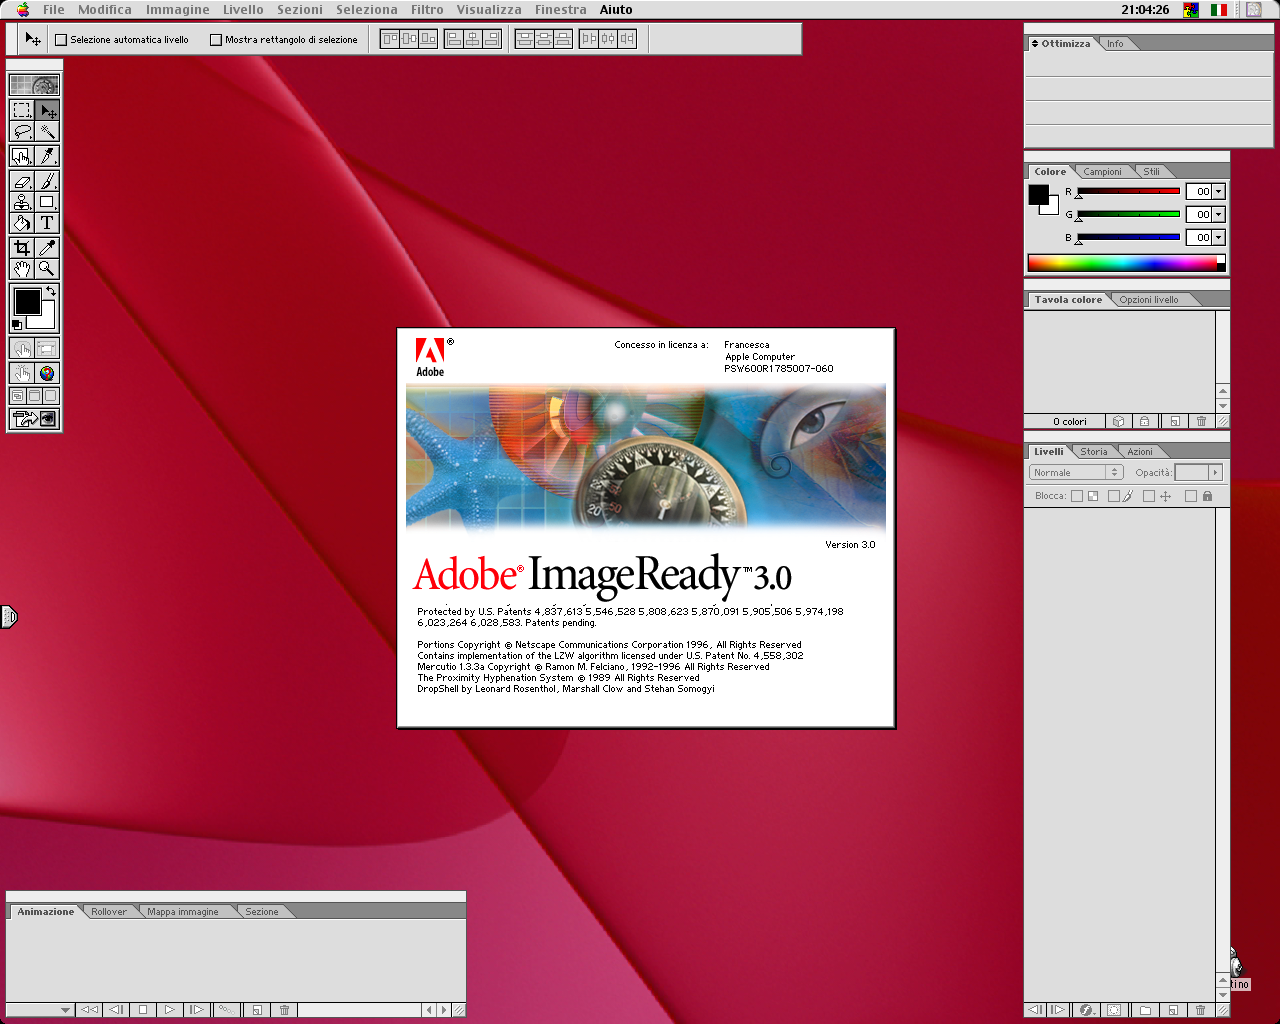Choose the Zoom magnifier tool
This screenshot has height=1024, width=1280.
click(x=47, y=269)
